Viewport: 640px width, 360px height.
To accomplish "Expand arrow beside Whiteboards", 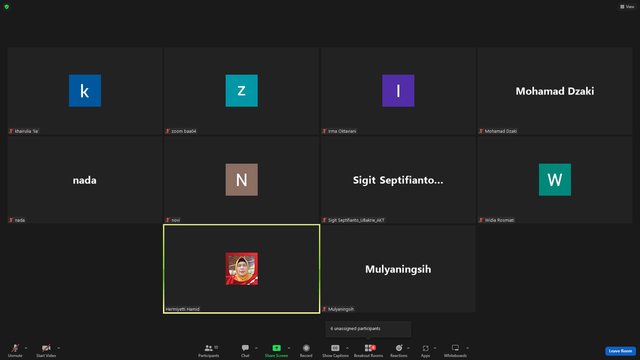I will pos(468,348).
